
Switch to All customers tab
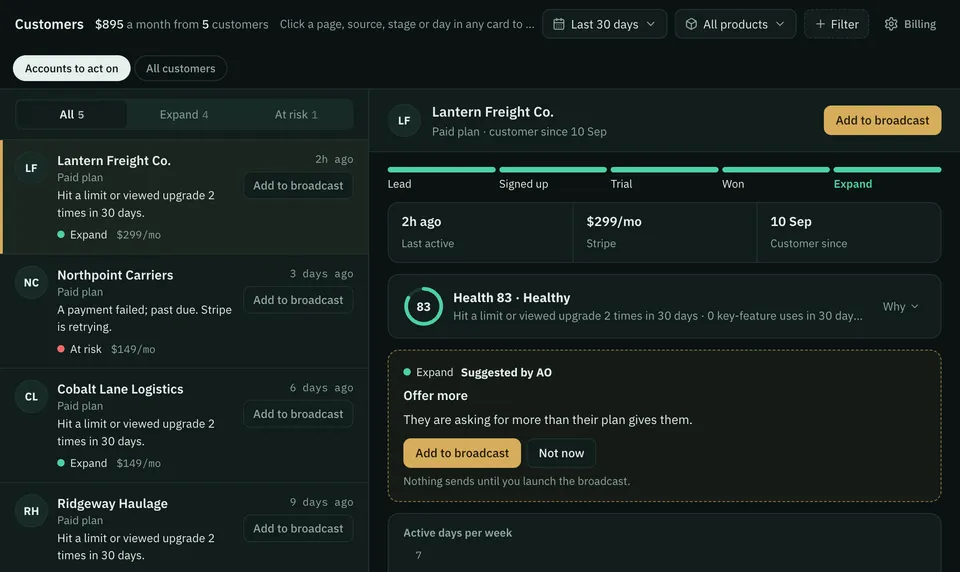tap(181, 68)
